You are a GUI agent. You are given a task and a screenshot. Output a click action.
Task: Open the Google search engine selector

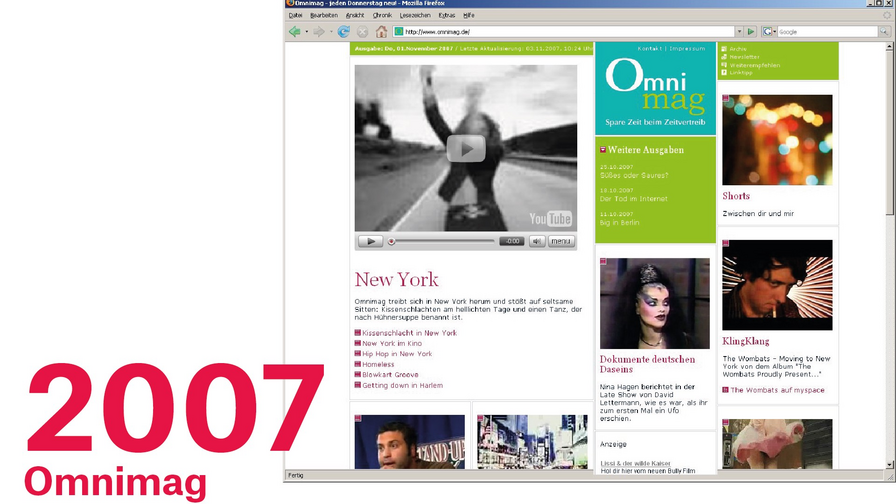tap(769, 32)
